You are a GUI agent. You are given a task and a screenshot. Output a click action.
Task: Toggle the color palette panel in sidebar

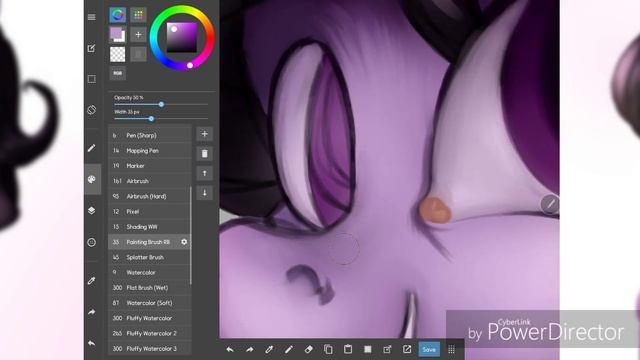pos(92,179)
